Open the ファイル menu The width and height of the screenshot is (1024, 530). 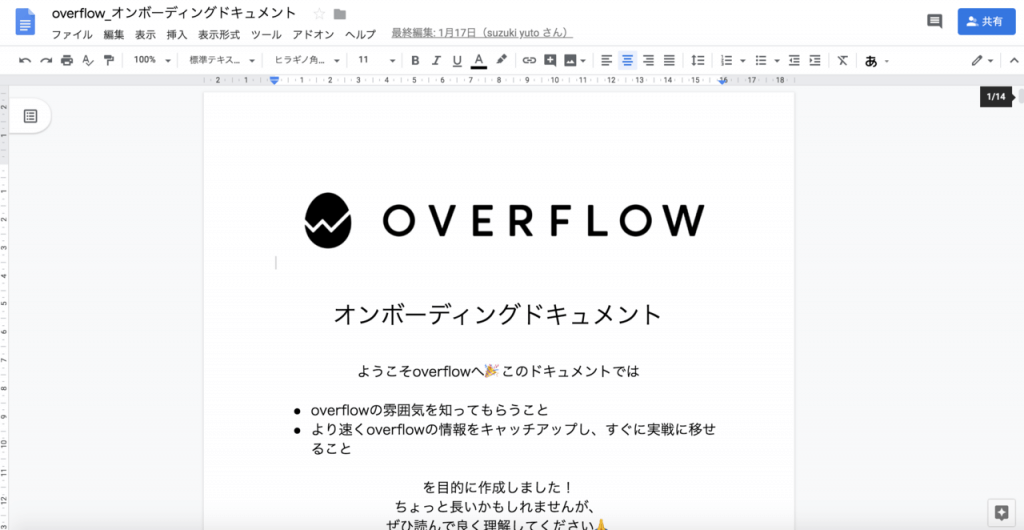tap(72, 35)
